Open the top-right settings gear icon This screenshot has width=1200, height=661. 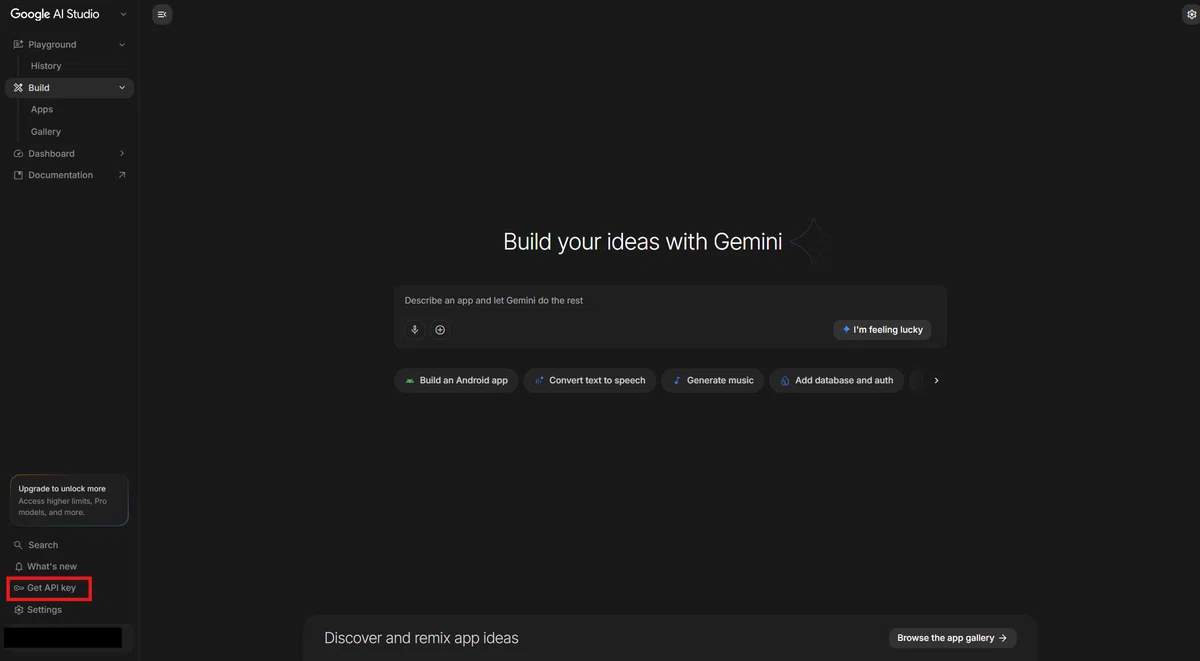tap(1190, 14)
